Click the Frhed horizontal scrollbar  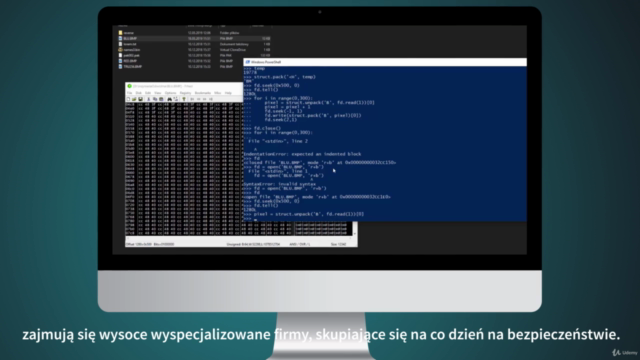coord(239,238)
